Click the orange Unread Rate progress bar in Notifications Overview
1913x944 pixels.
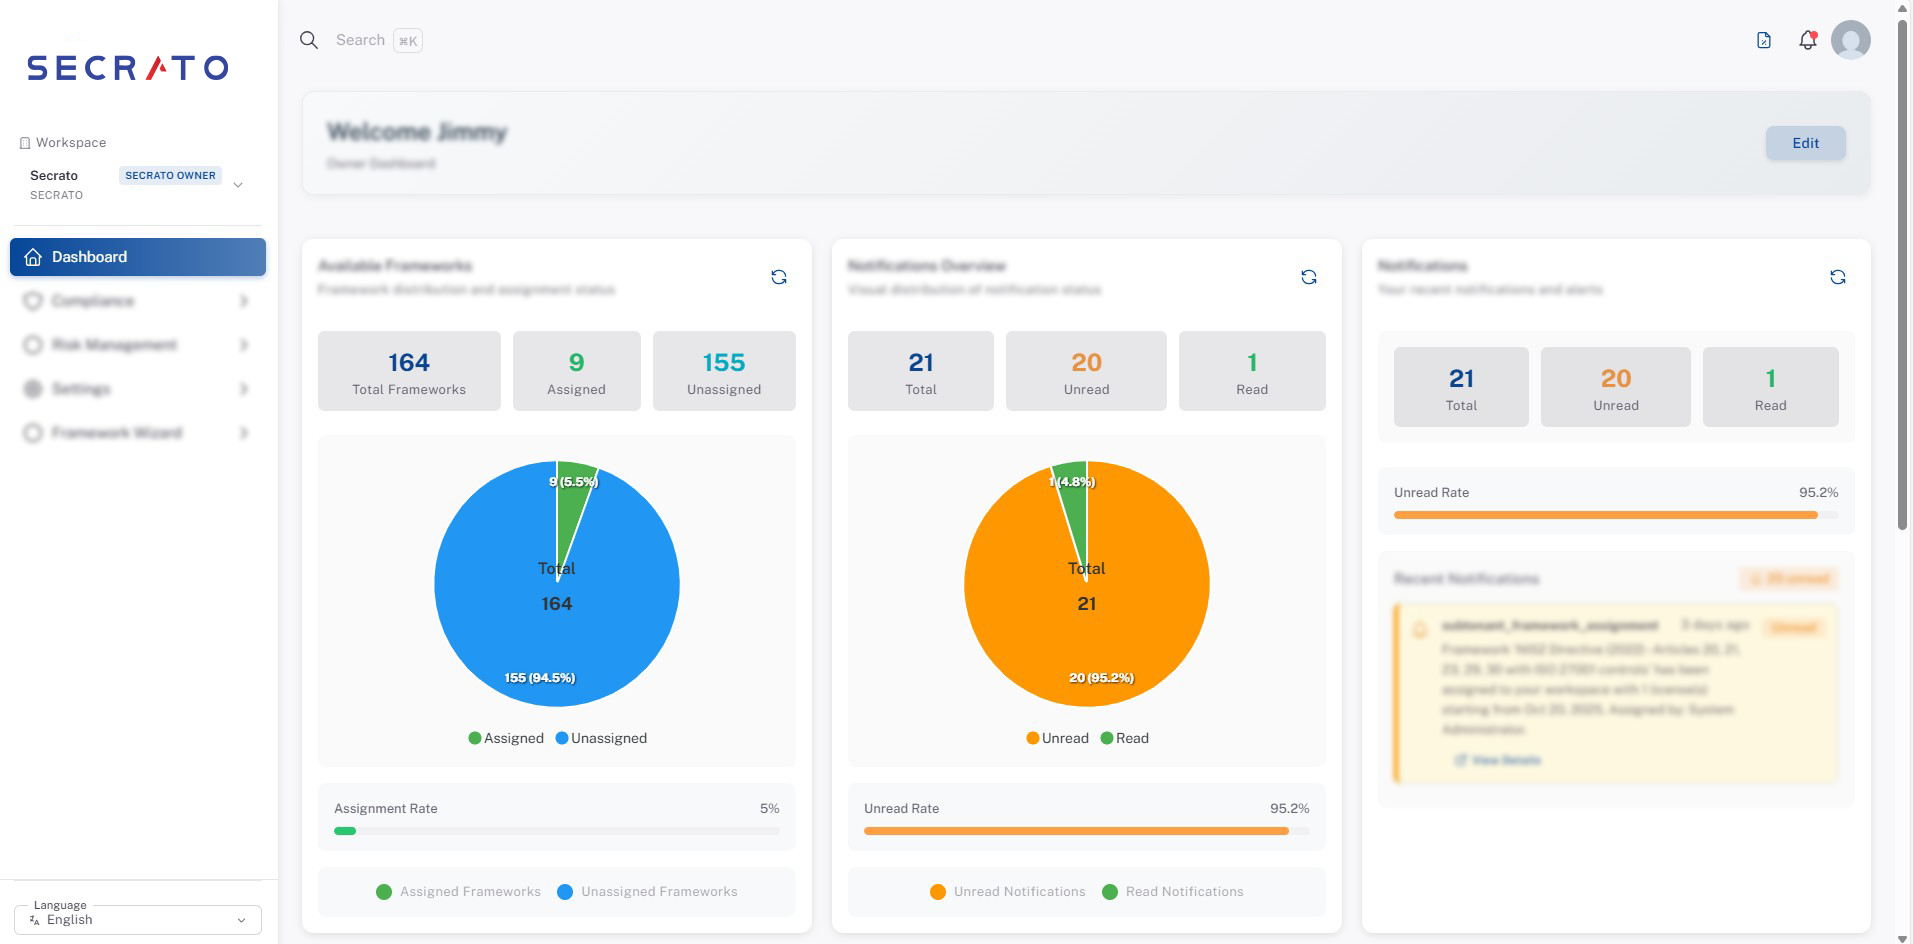click(x=1076, y=831)
